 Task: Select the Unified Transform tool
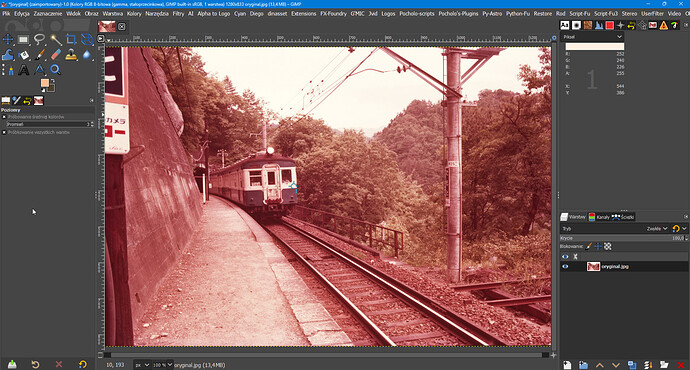click(x=87, y=40)
